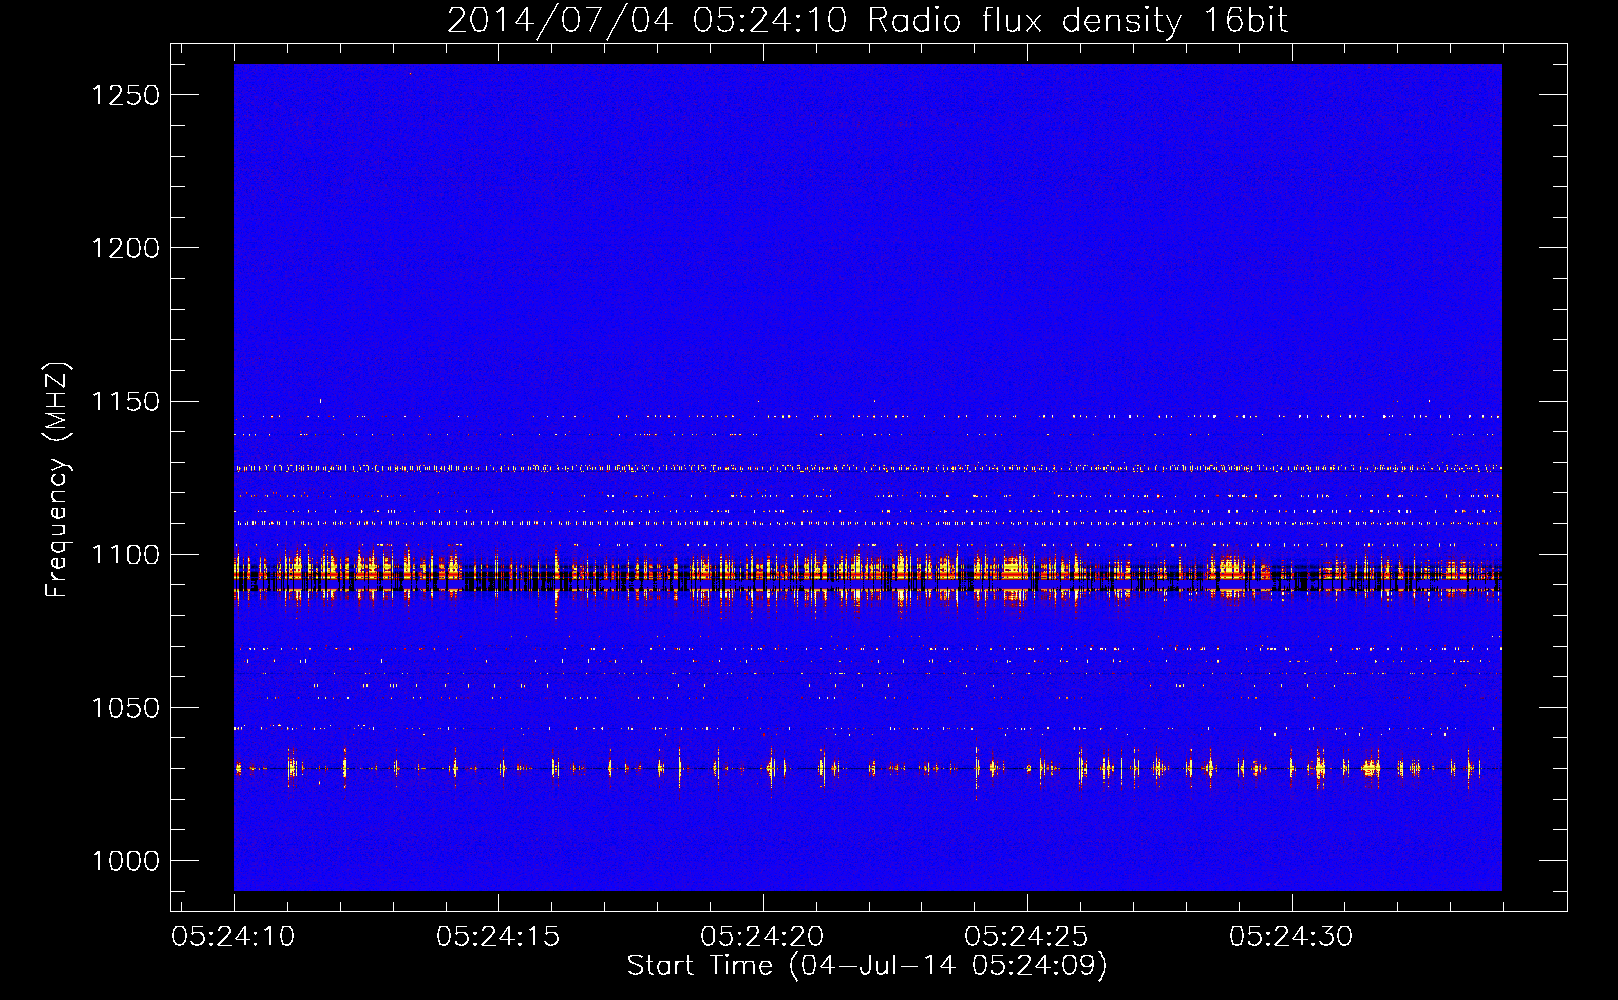
Task: Select the 1050 frequency tick label
Action: (x=125, y=708)
